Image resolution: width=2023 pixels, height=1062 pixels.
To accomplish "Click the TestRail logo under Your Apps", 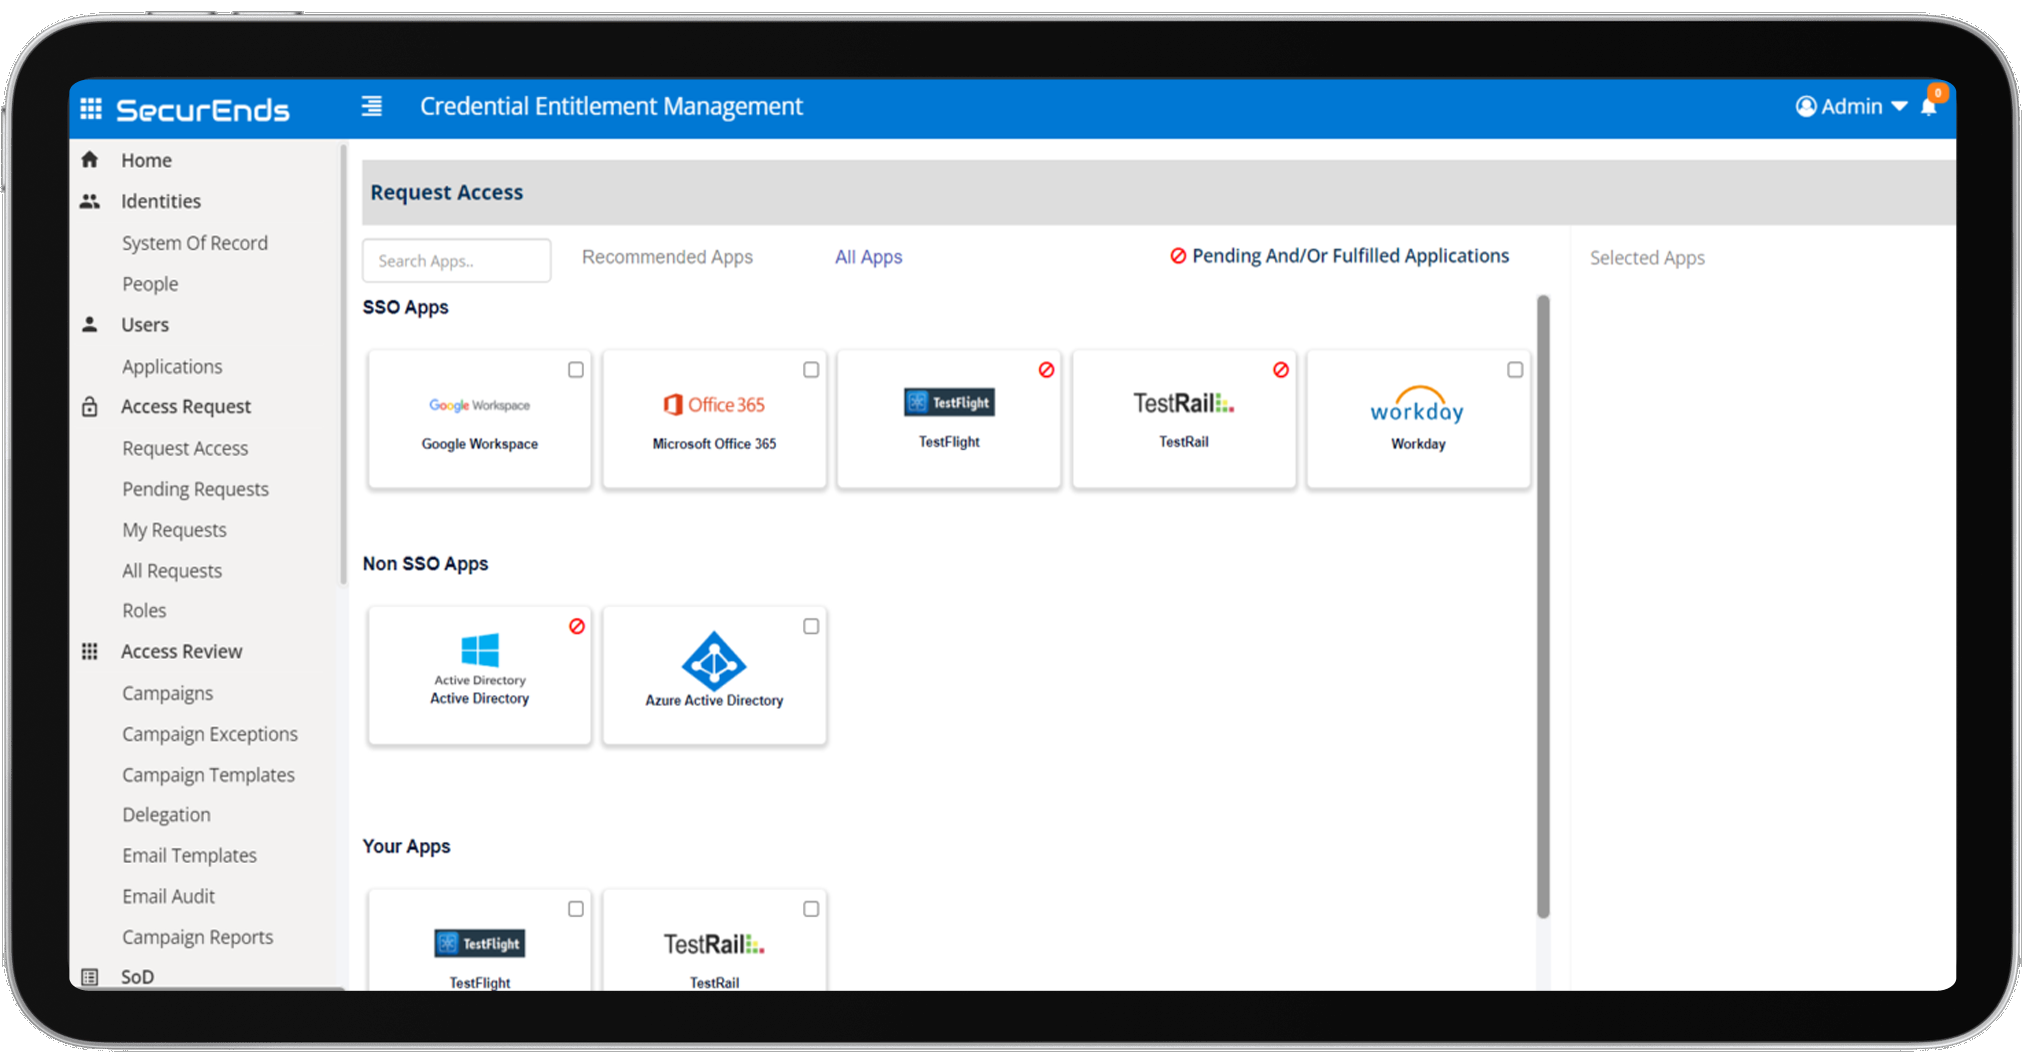I will click(x=714, y=944).
